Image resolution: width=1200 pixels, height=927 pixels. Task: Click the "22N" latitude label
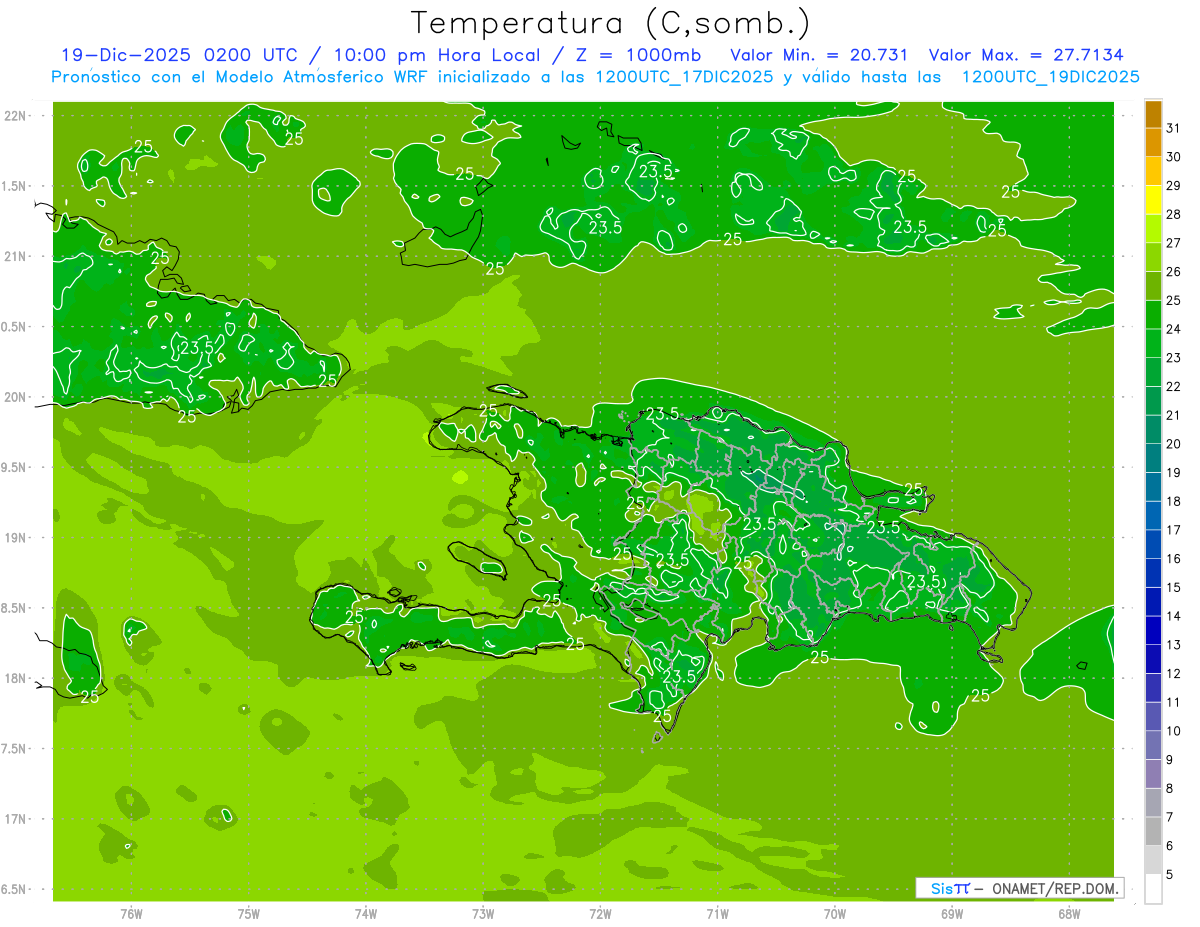tap(16, 116)
